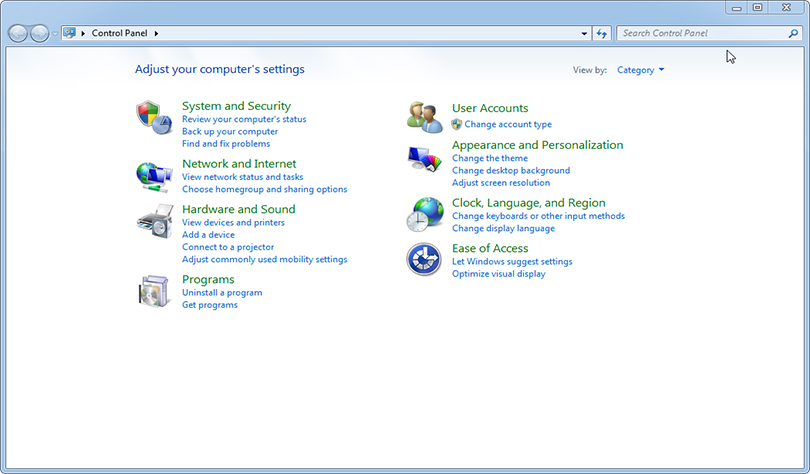This screenshot has height=474, width=810.
Task: Expand the address bar history dropdown arrow
Action: pos(585,33)
